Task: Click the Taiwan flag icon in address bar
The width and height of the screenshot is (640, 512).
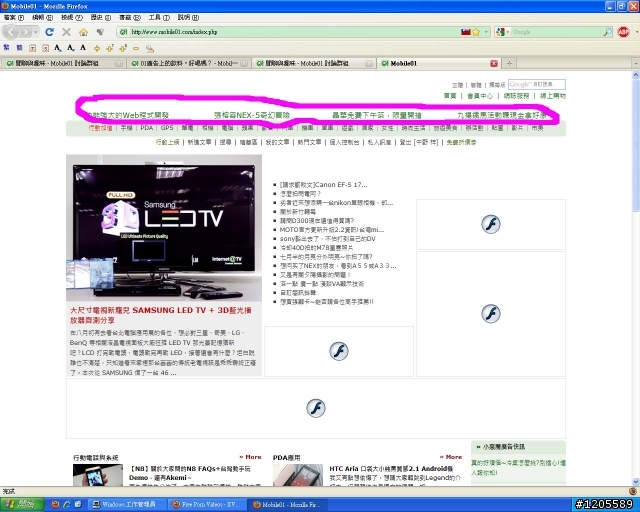Action: (466, 32)
